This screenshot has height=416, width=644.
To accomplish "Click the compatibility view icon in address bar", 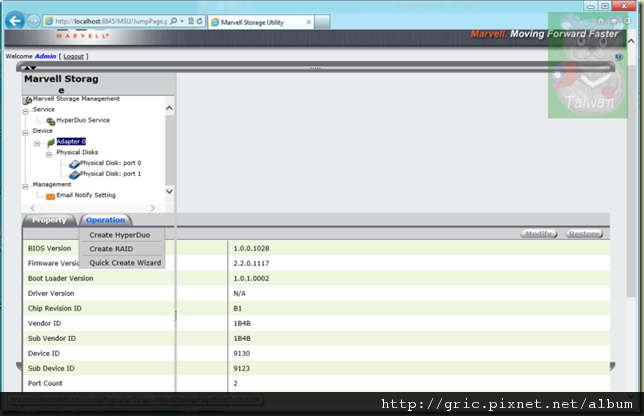I will (x=191, y=21).
